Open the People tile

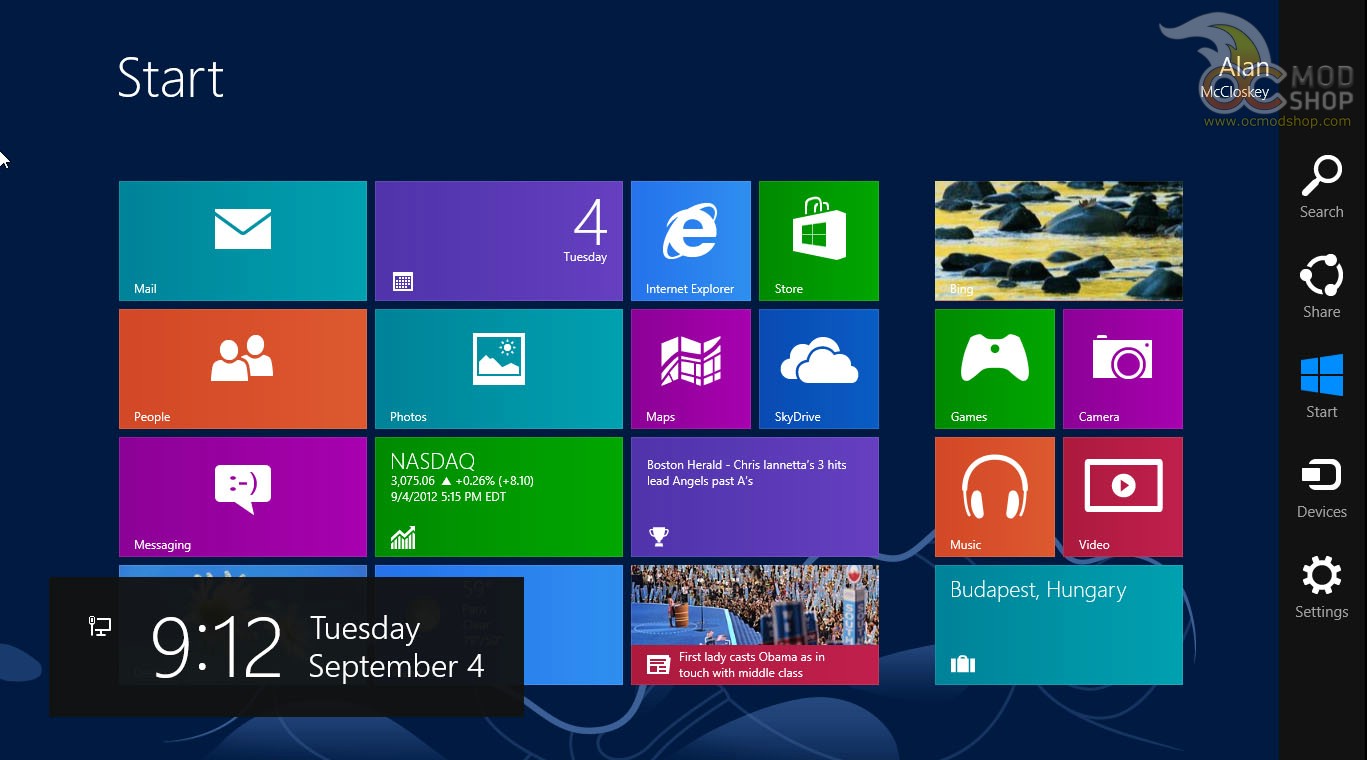tap(243, 369)
